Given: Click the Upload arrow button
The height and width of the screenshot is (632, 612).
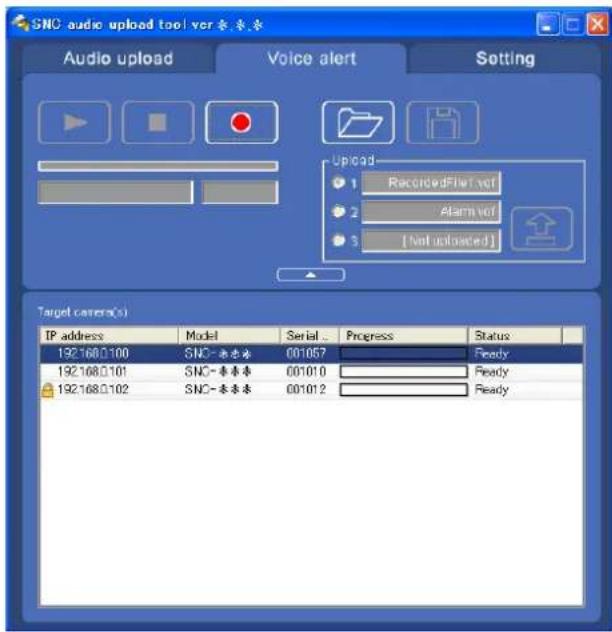Looking at the screenshot, I should 542,229.
